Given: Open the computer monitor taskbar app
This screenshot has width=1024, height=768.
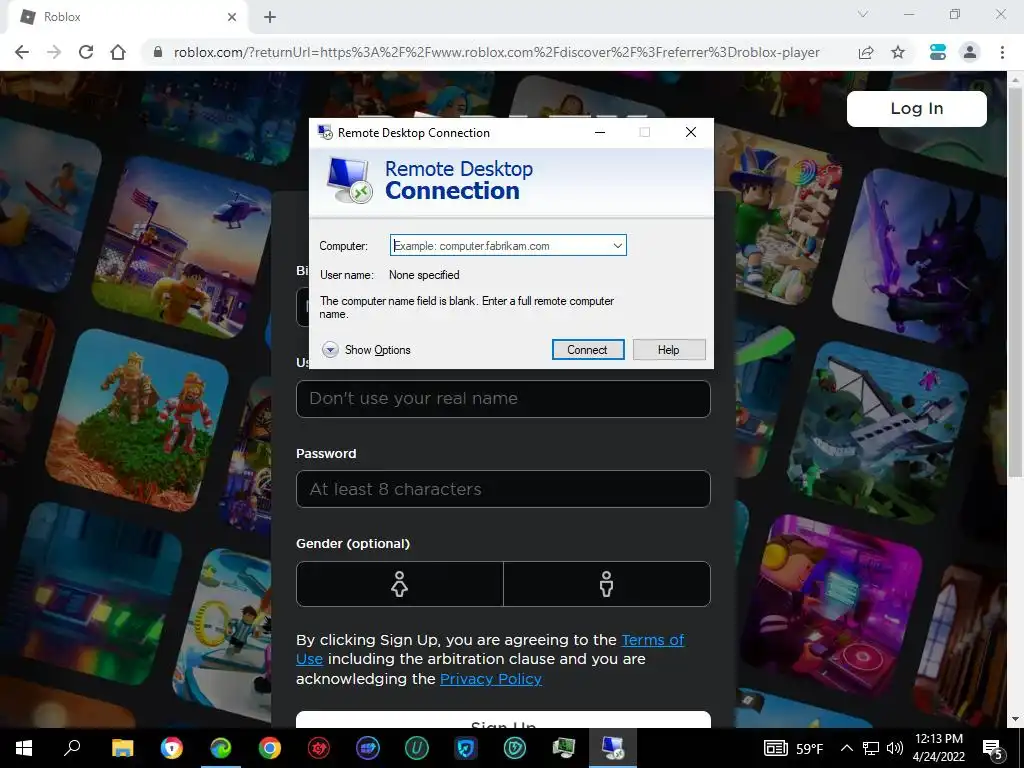Looking at the screenshot, I should [x=564, y=748].
